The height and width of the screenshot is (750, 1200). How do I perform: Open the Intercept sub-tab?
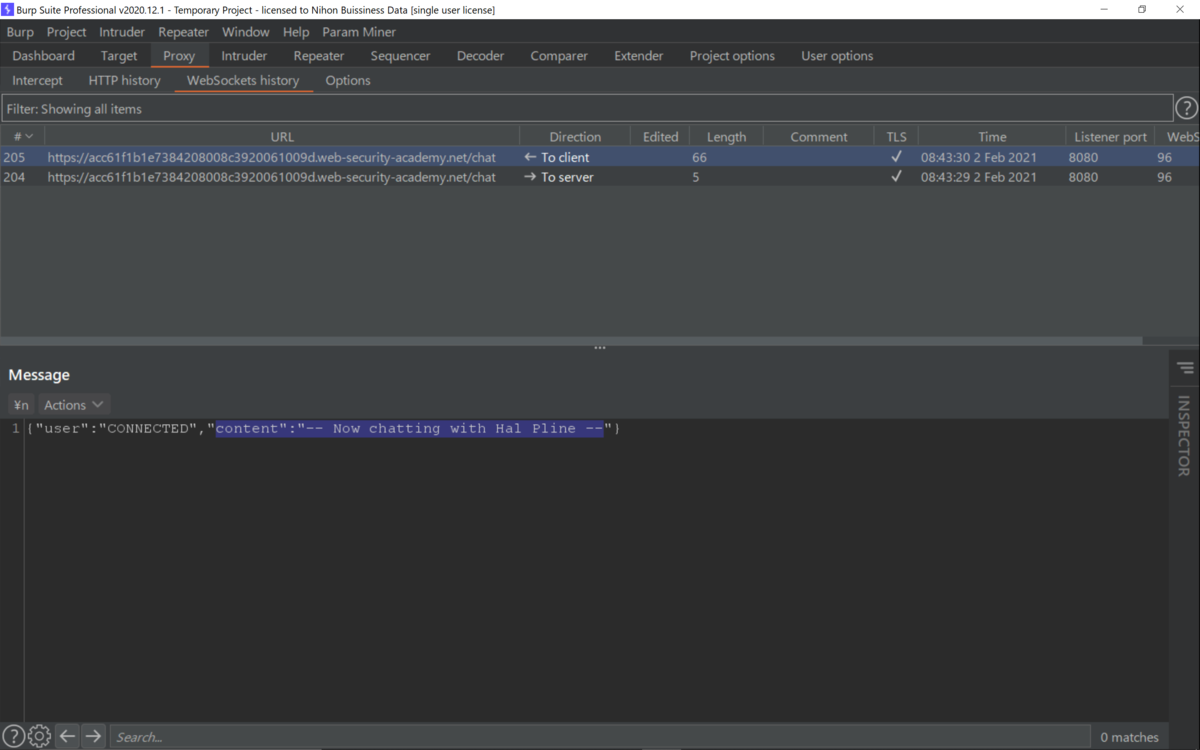[x=37, y=80]
